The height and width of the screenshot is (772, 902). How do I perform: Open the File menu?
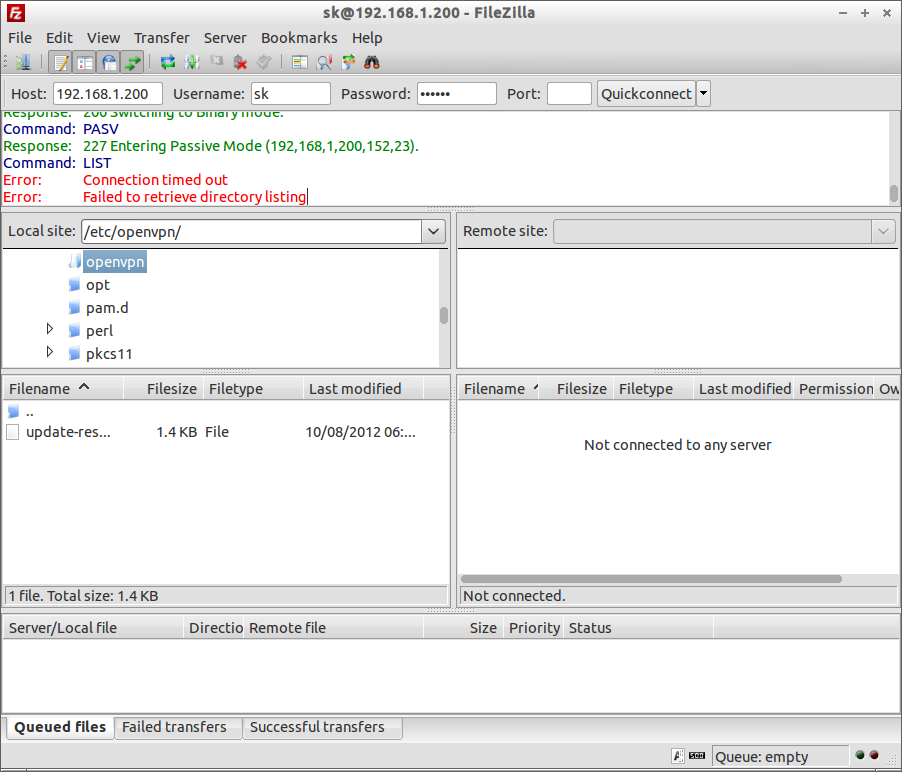[20, 38]
